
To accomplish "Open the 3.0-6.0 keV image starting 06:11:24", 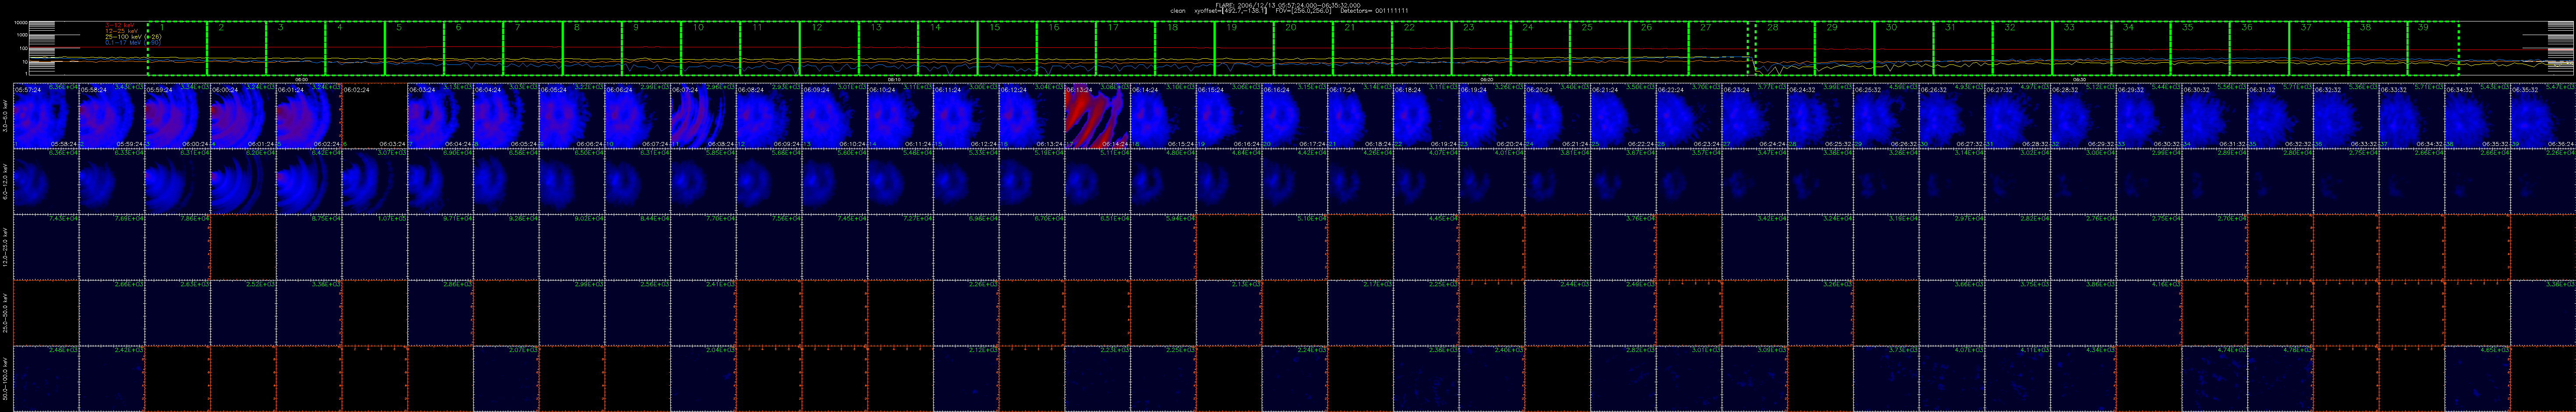I will pos(965,116).
